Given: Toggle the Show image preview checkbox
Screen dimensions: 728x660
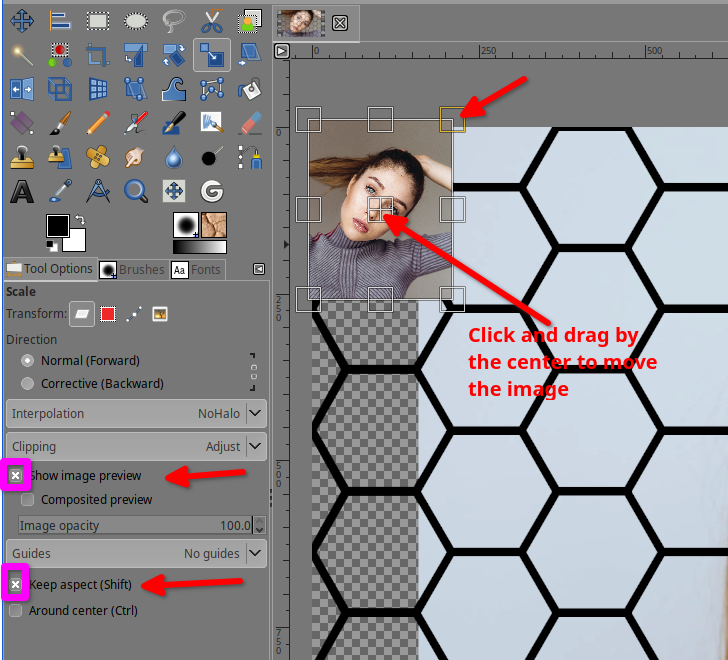Looking at the screenshot, I should pyautogui.click(x=16, y=475).
